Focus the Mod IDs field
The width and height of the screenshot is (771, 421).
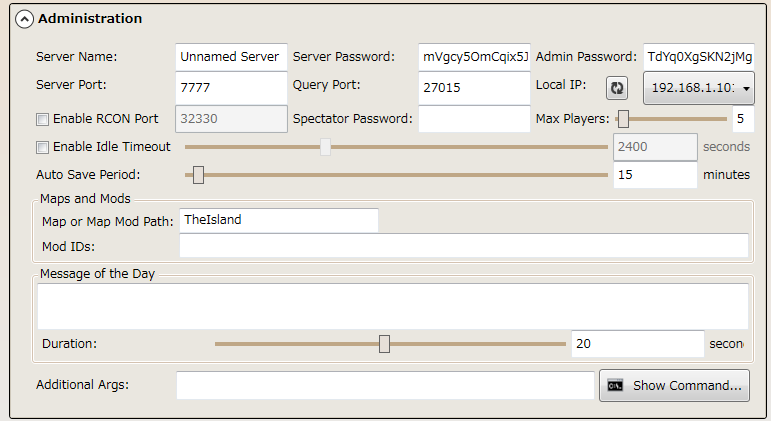[464, 245]
